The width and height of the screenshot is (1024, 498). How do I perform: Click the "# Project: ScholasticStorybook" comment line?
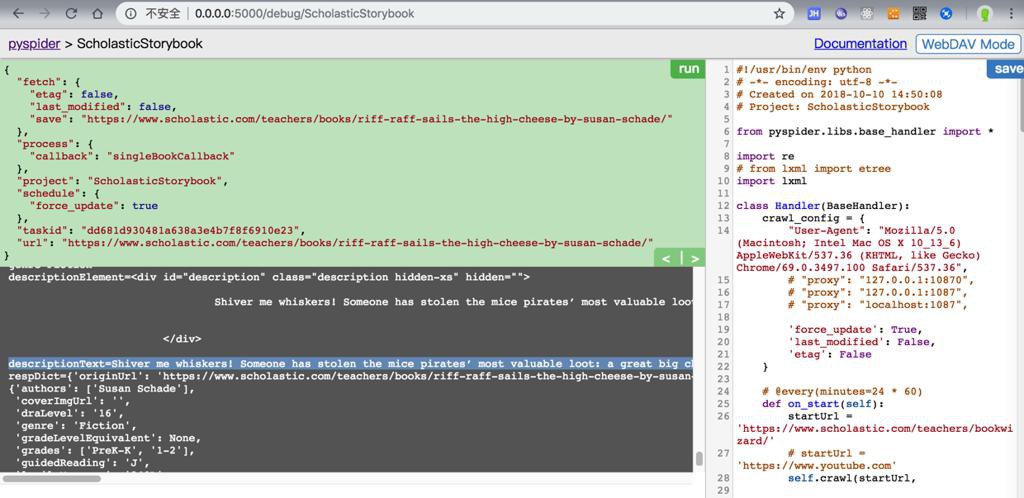(x=833, y=106)
